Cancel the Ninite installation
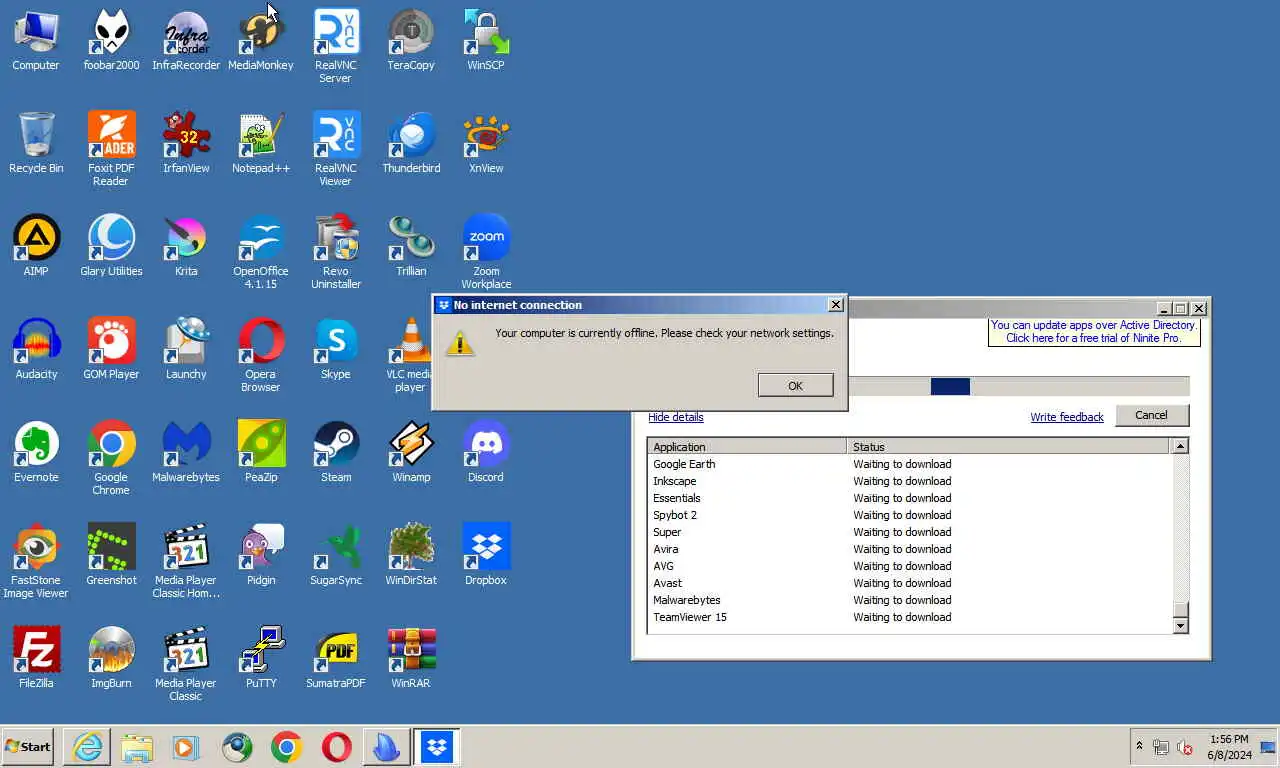1280x768 pixels. pos(1151,415)
